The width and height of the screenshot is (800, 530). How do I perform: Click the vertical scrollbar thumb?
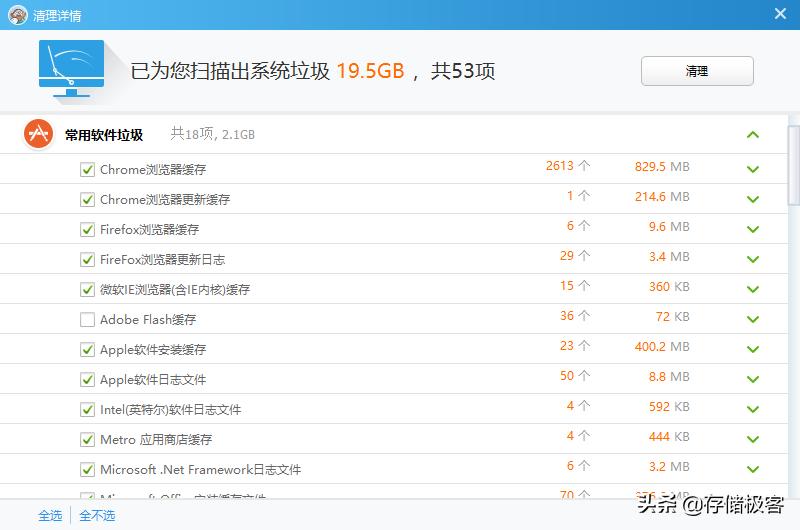pyautogui.click(x=794, y=163)
